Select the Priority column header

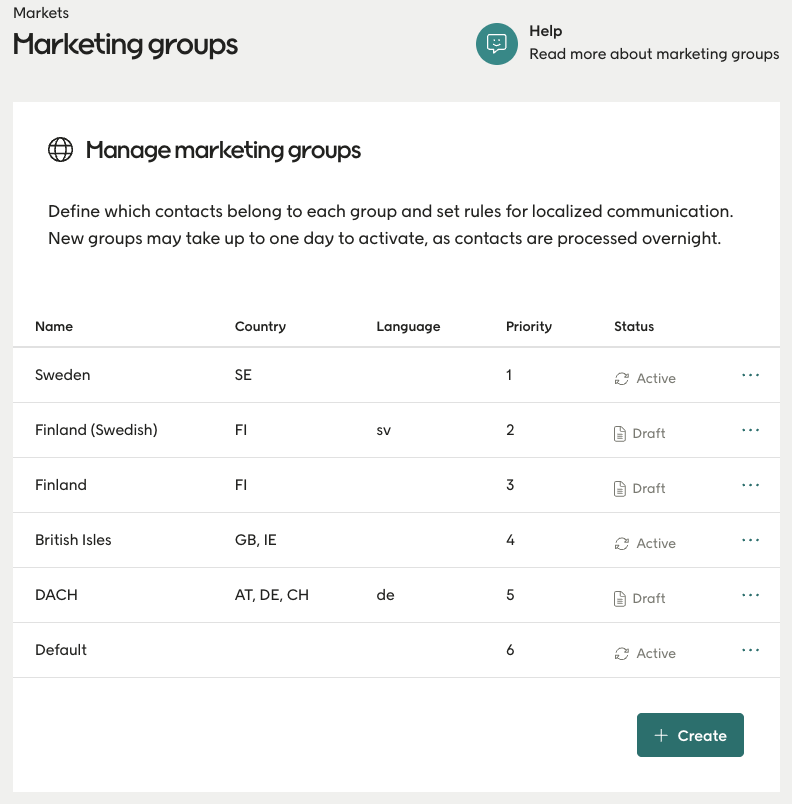tap(528, 326)
